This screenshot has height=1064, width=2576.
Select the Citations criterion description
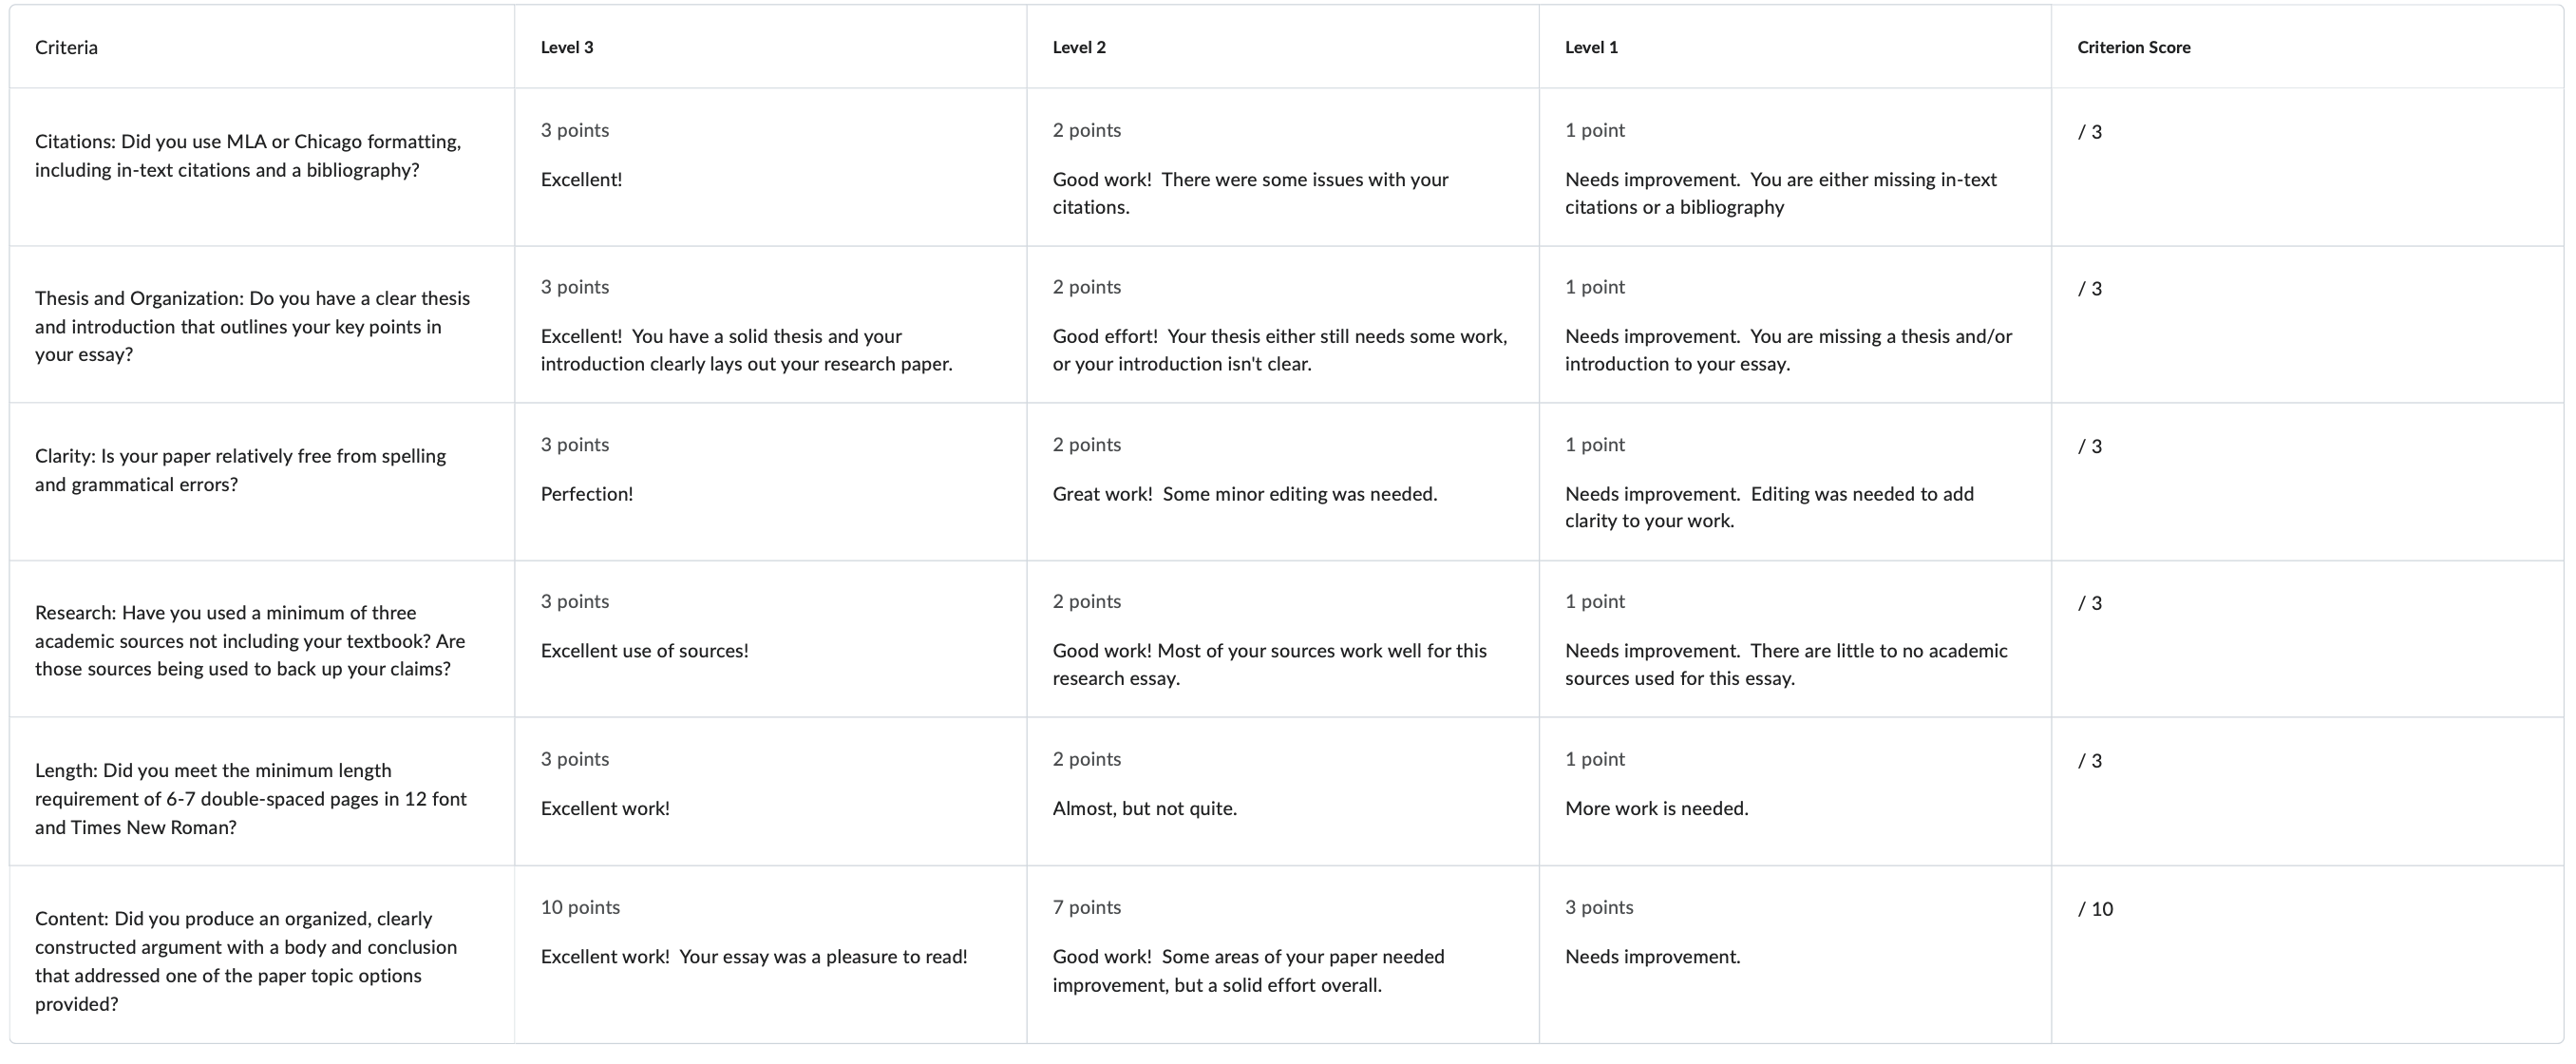[x=248, y=156]
